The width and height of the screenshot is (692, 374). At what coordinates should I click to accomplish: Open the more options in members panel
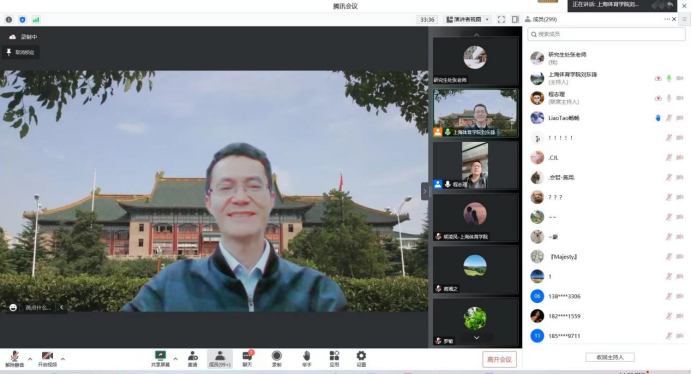666,19
